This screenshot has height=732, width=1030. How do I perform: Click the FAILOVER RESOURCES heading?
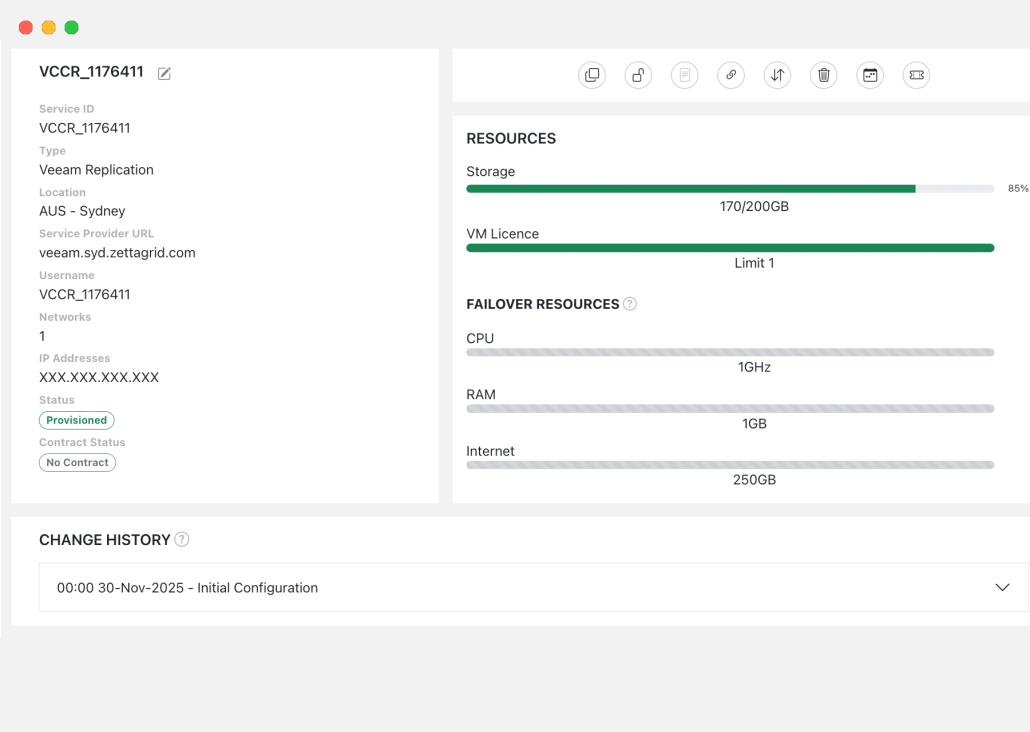(543, 304)
